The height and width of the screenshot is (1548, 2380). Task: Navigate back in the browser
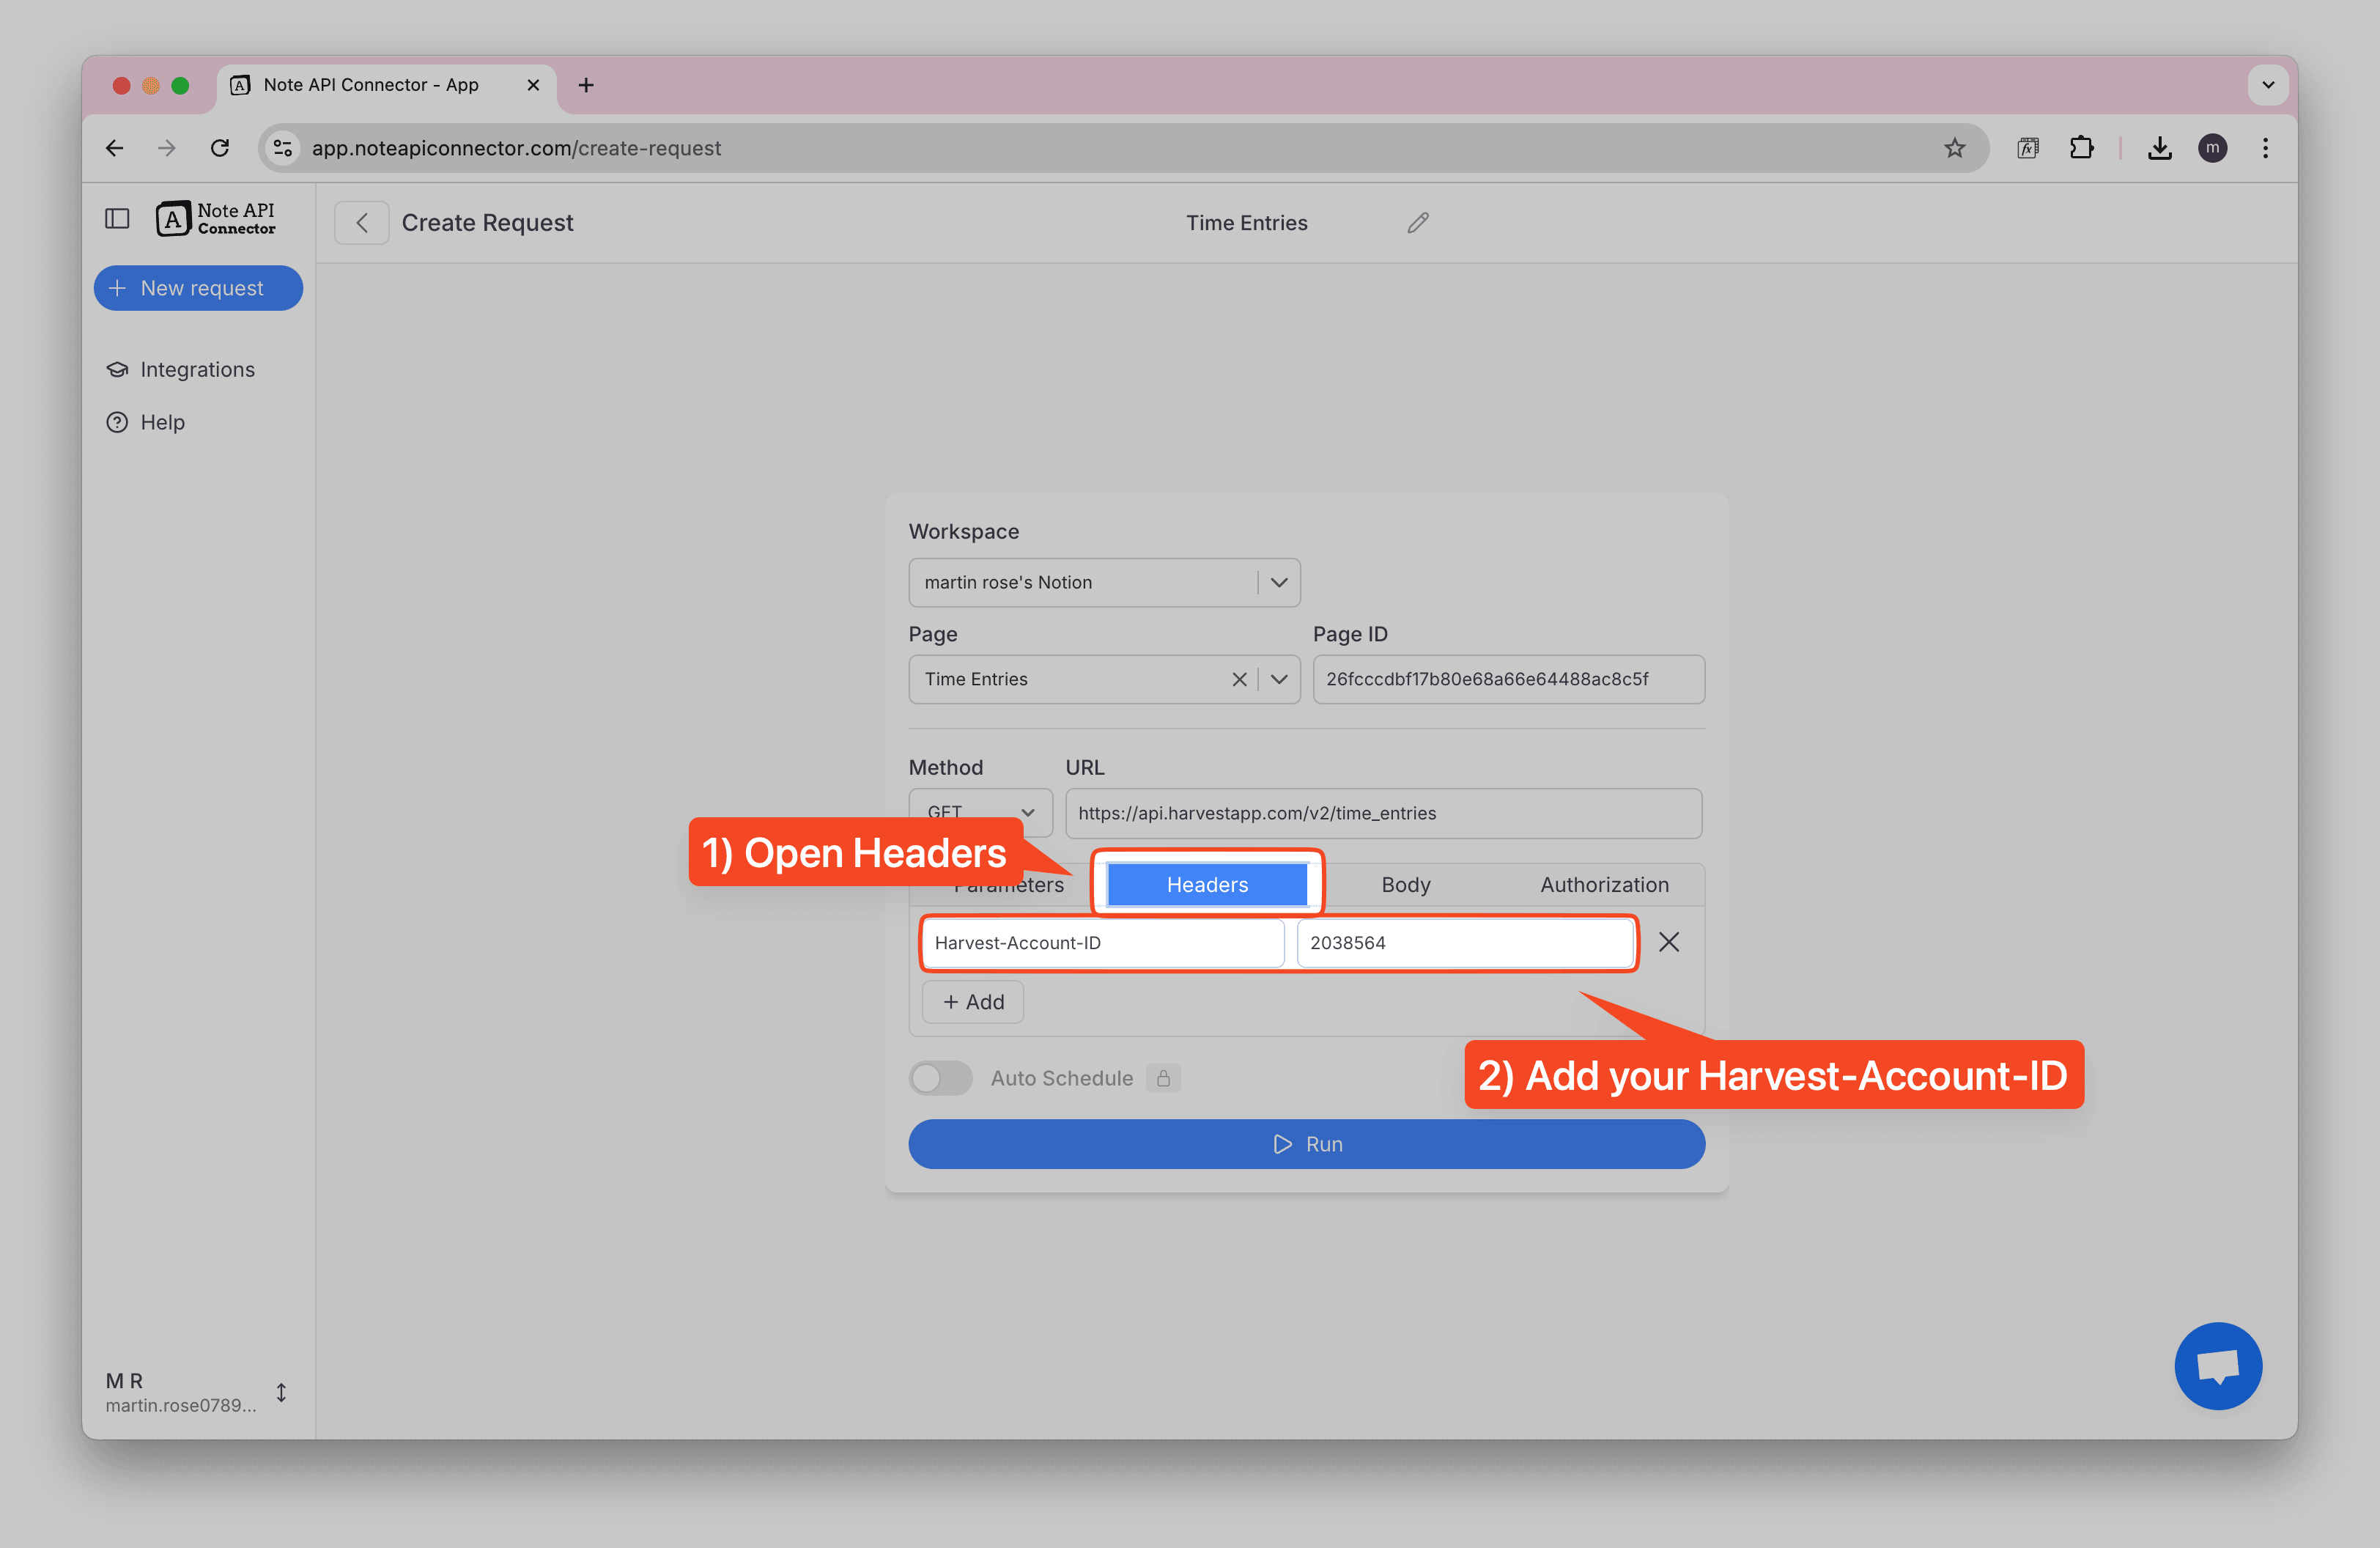click(114, 148)
